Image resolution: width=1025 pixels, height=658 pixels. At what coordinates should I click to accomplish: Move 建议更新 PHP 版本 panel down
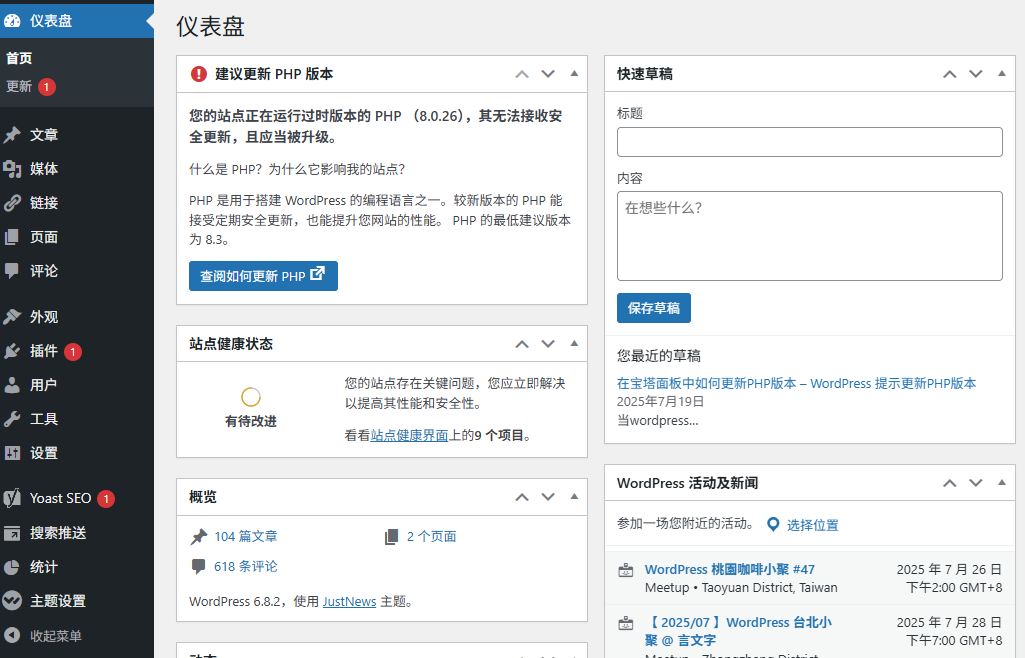[x=548, y=74]
